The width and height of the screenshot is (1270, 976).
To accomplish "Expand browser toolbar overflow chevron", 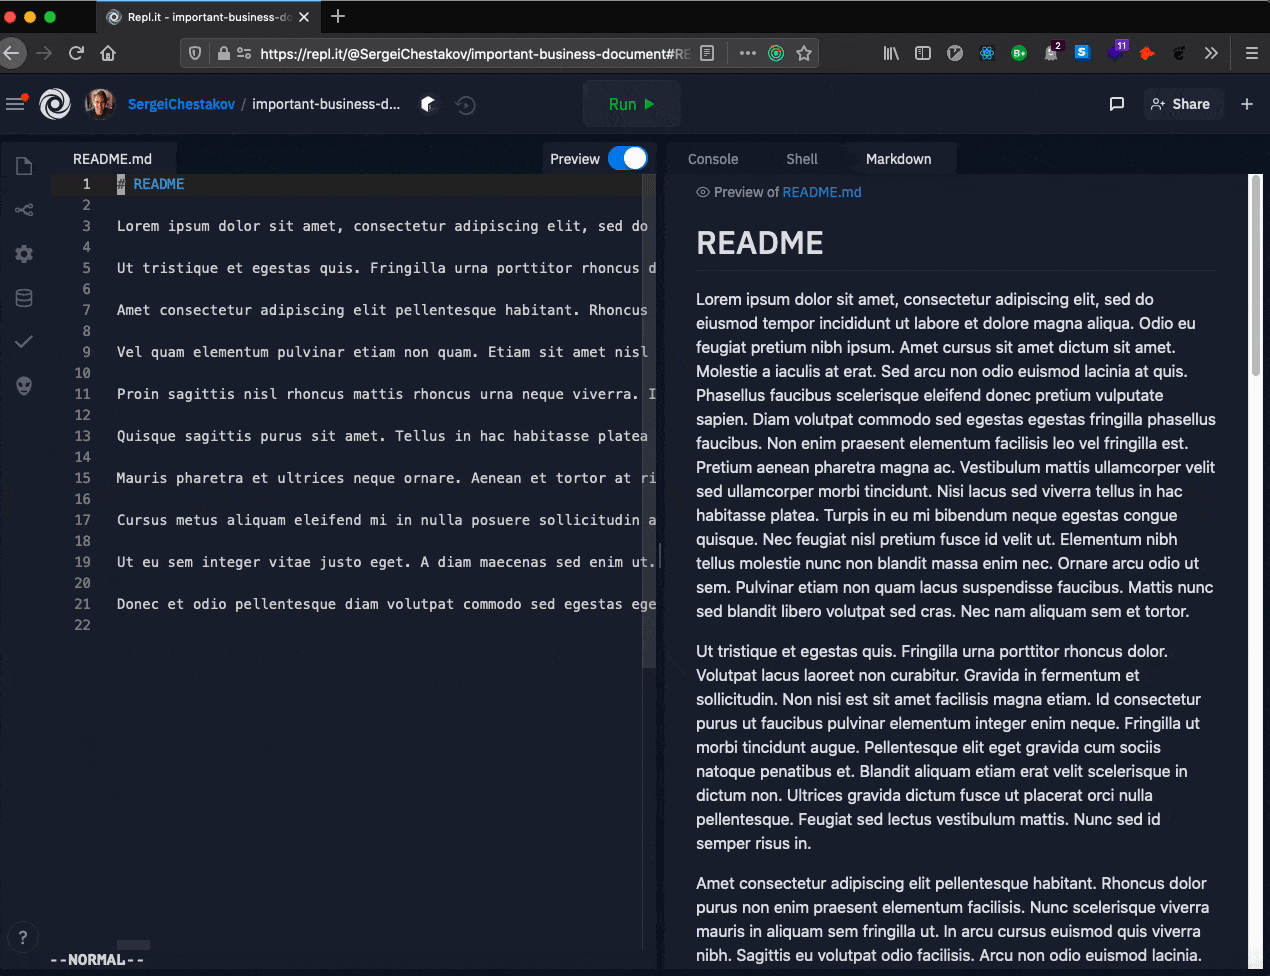I will pyautogui.click(x=1211, y=54).
